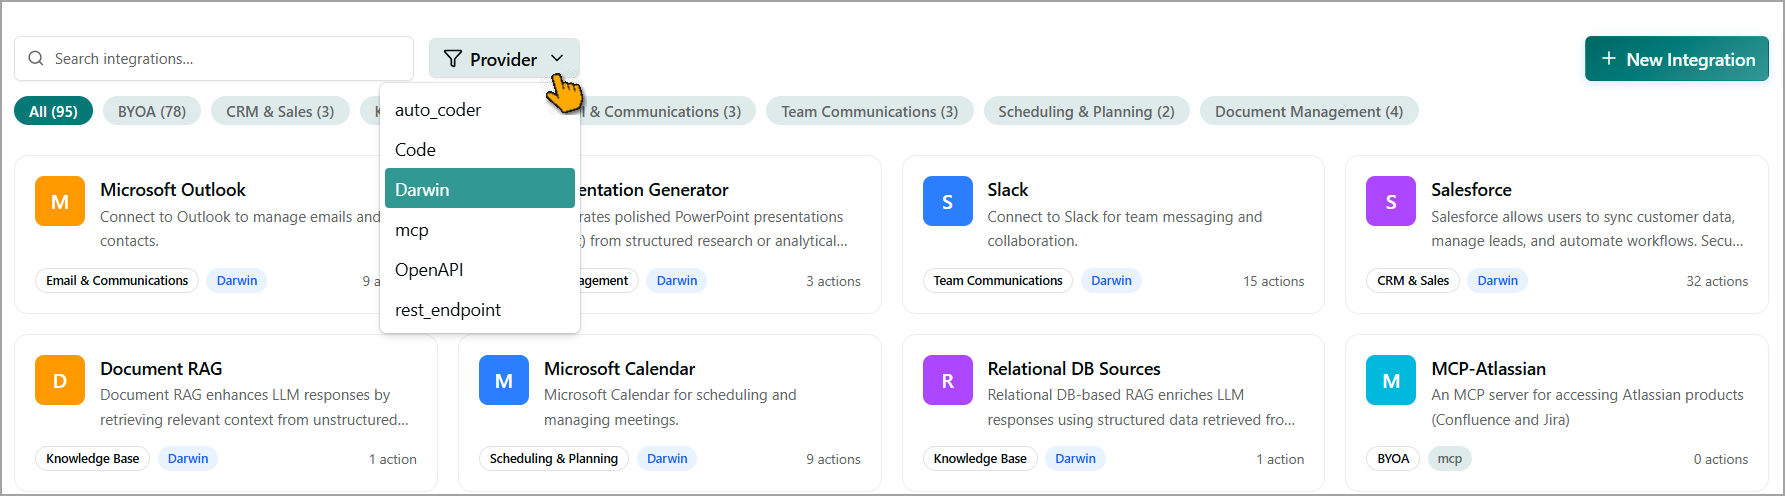The height and width of the screenshot is (496, 1785).
Task: Click mcp tag on MCP-Atlassian card
Action: pos(1450,459)
